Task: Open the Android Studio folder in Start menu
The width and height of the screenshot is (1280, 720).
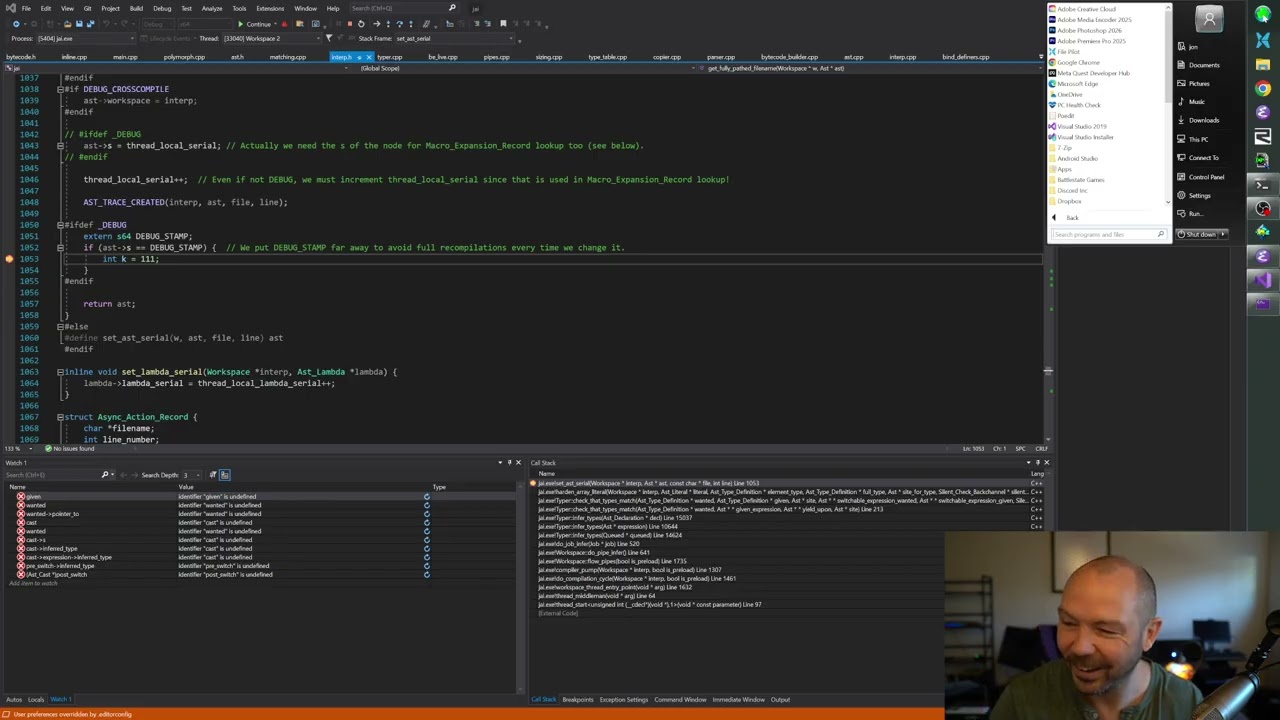Action: (1077, 158)
